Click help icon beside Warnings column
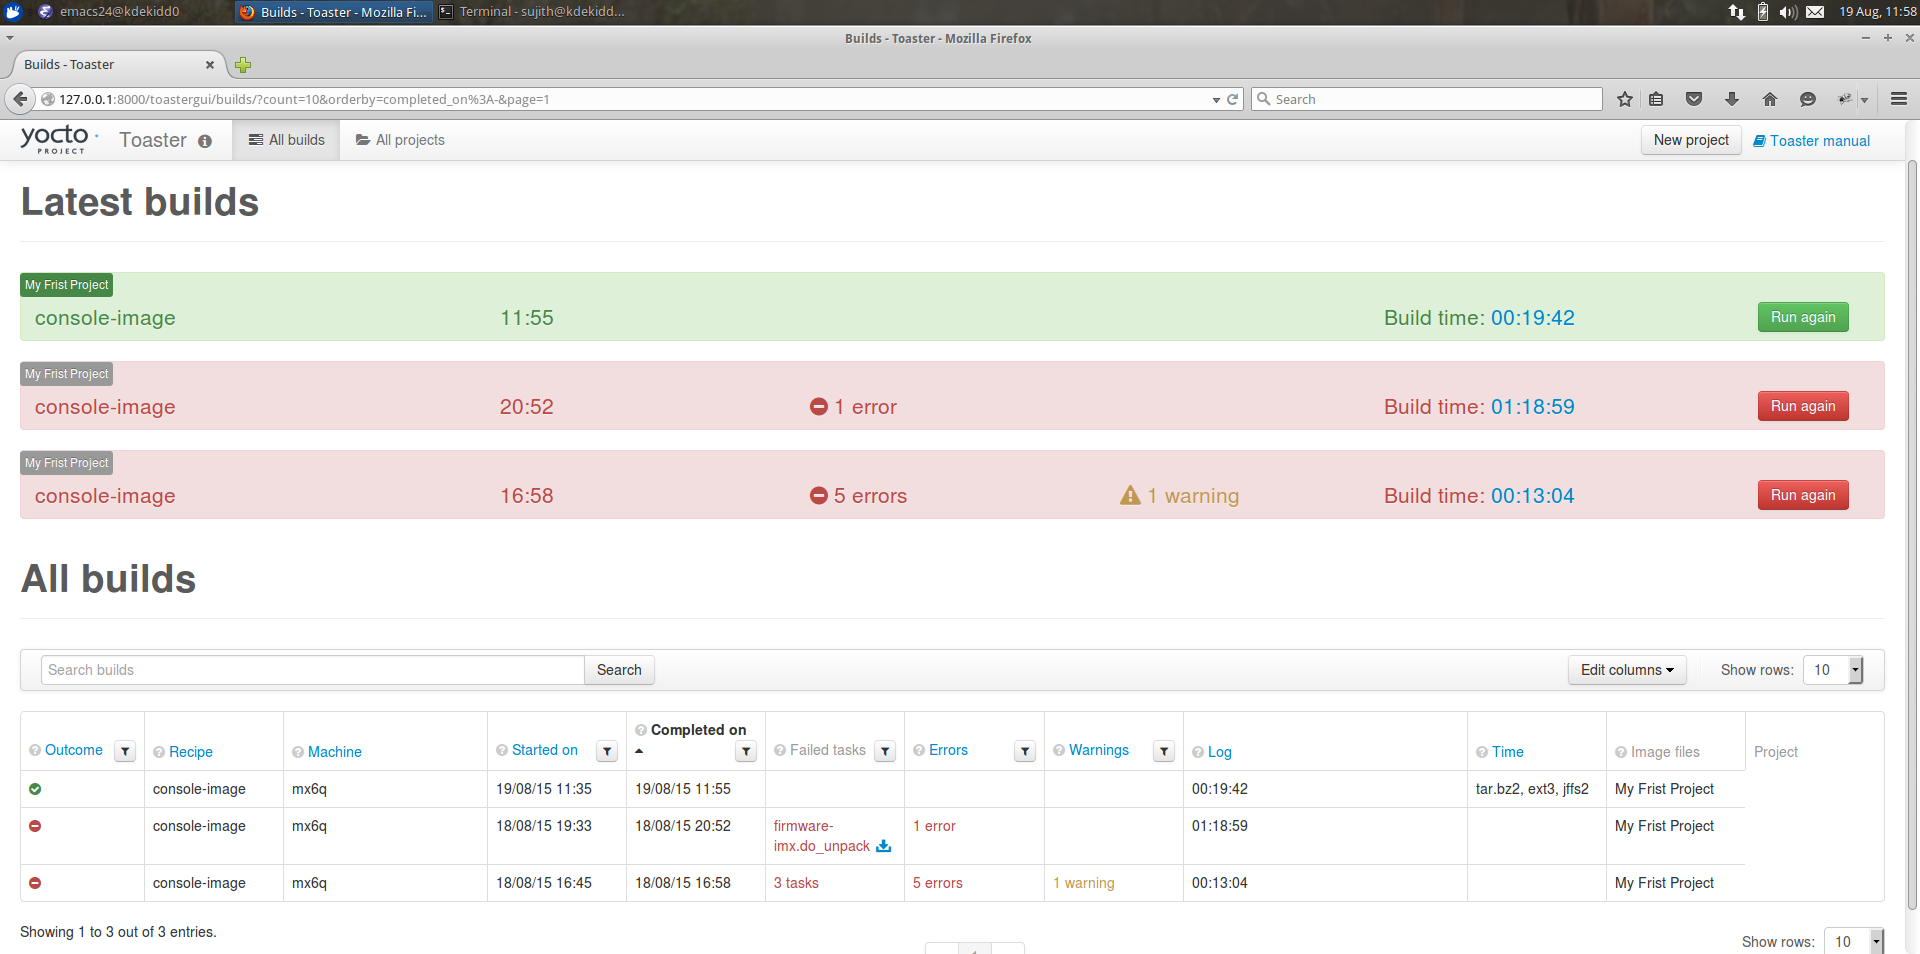Screen dimensions: 1920x954 [1059, 750]
